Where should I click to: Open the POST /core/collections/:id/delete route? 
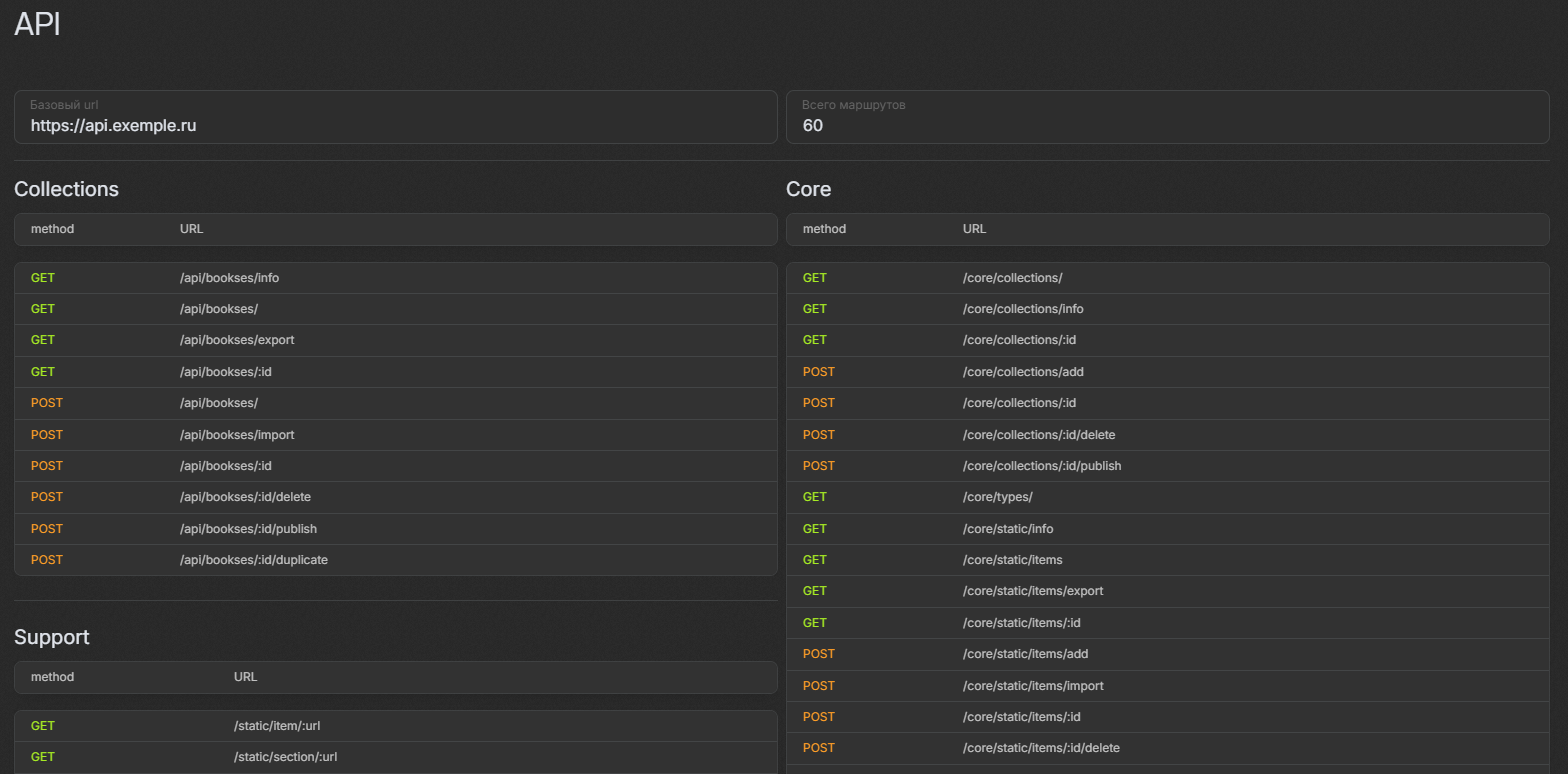click(x=1167, y=435)
